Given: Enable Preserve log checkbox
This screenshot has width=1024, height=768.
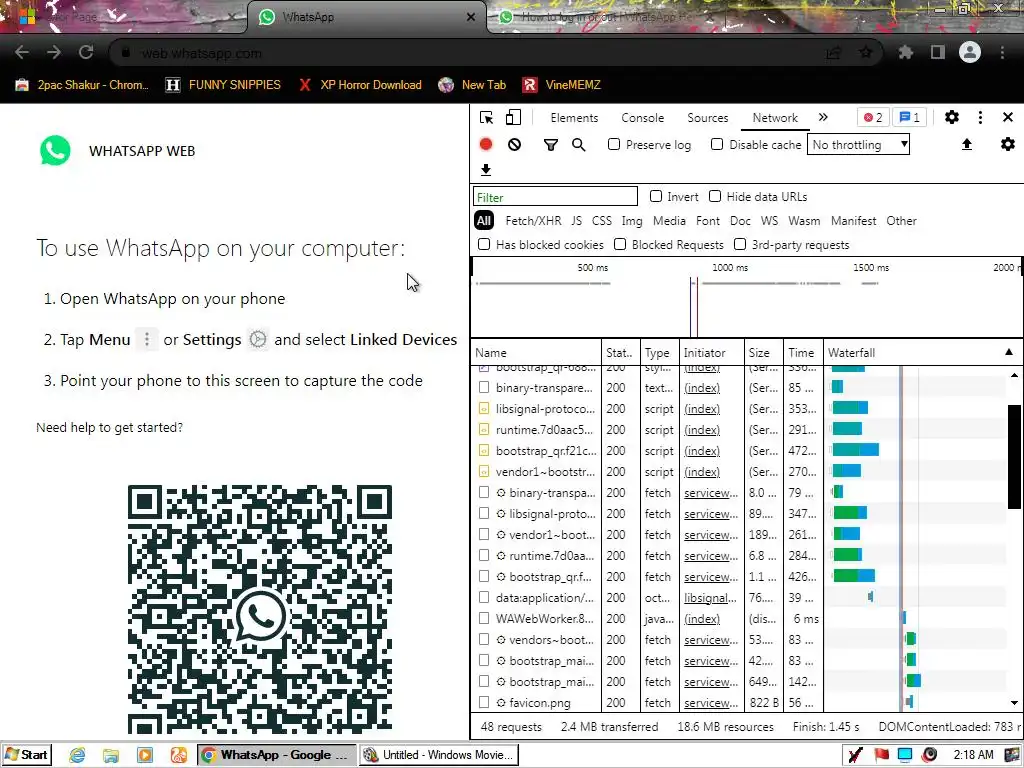Looking at the screenshot, I should pyautogui.click(x=614, y=144).
